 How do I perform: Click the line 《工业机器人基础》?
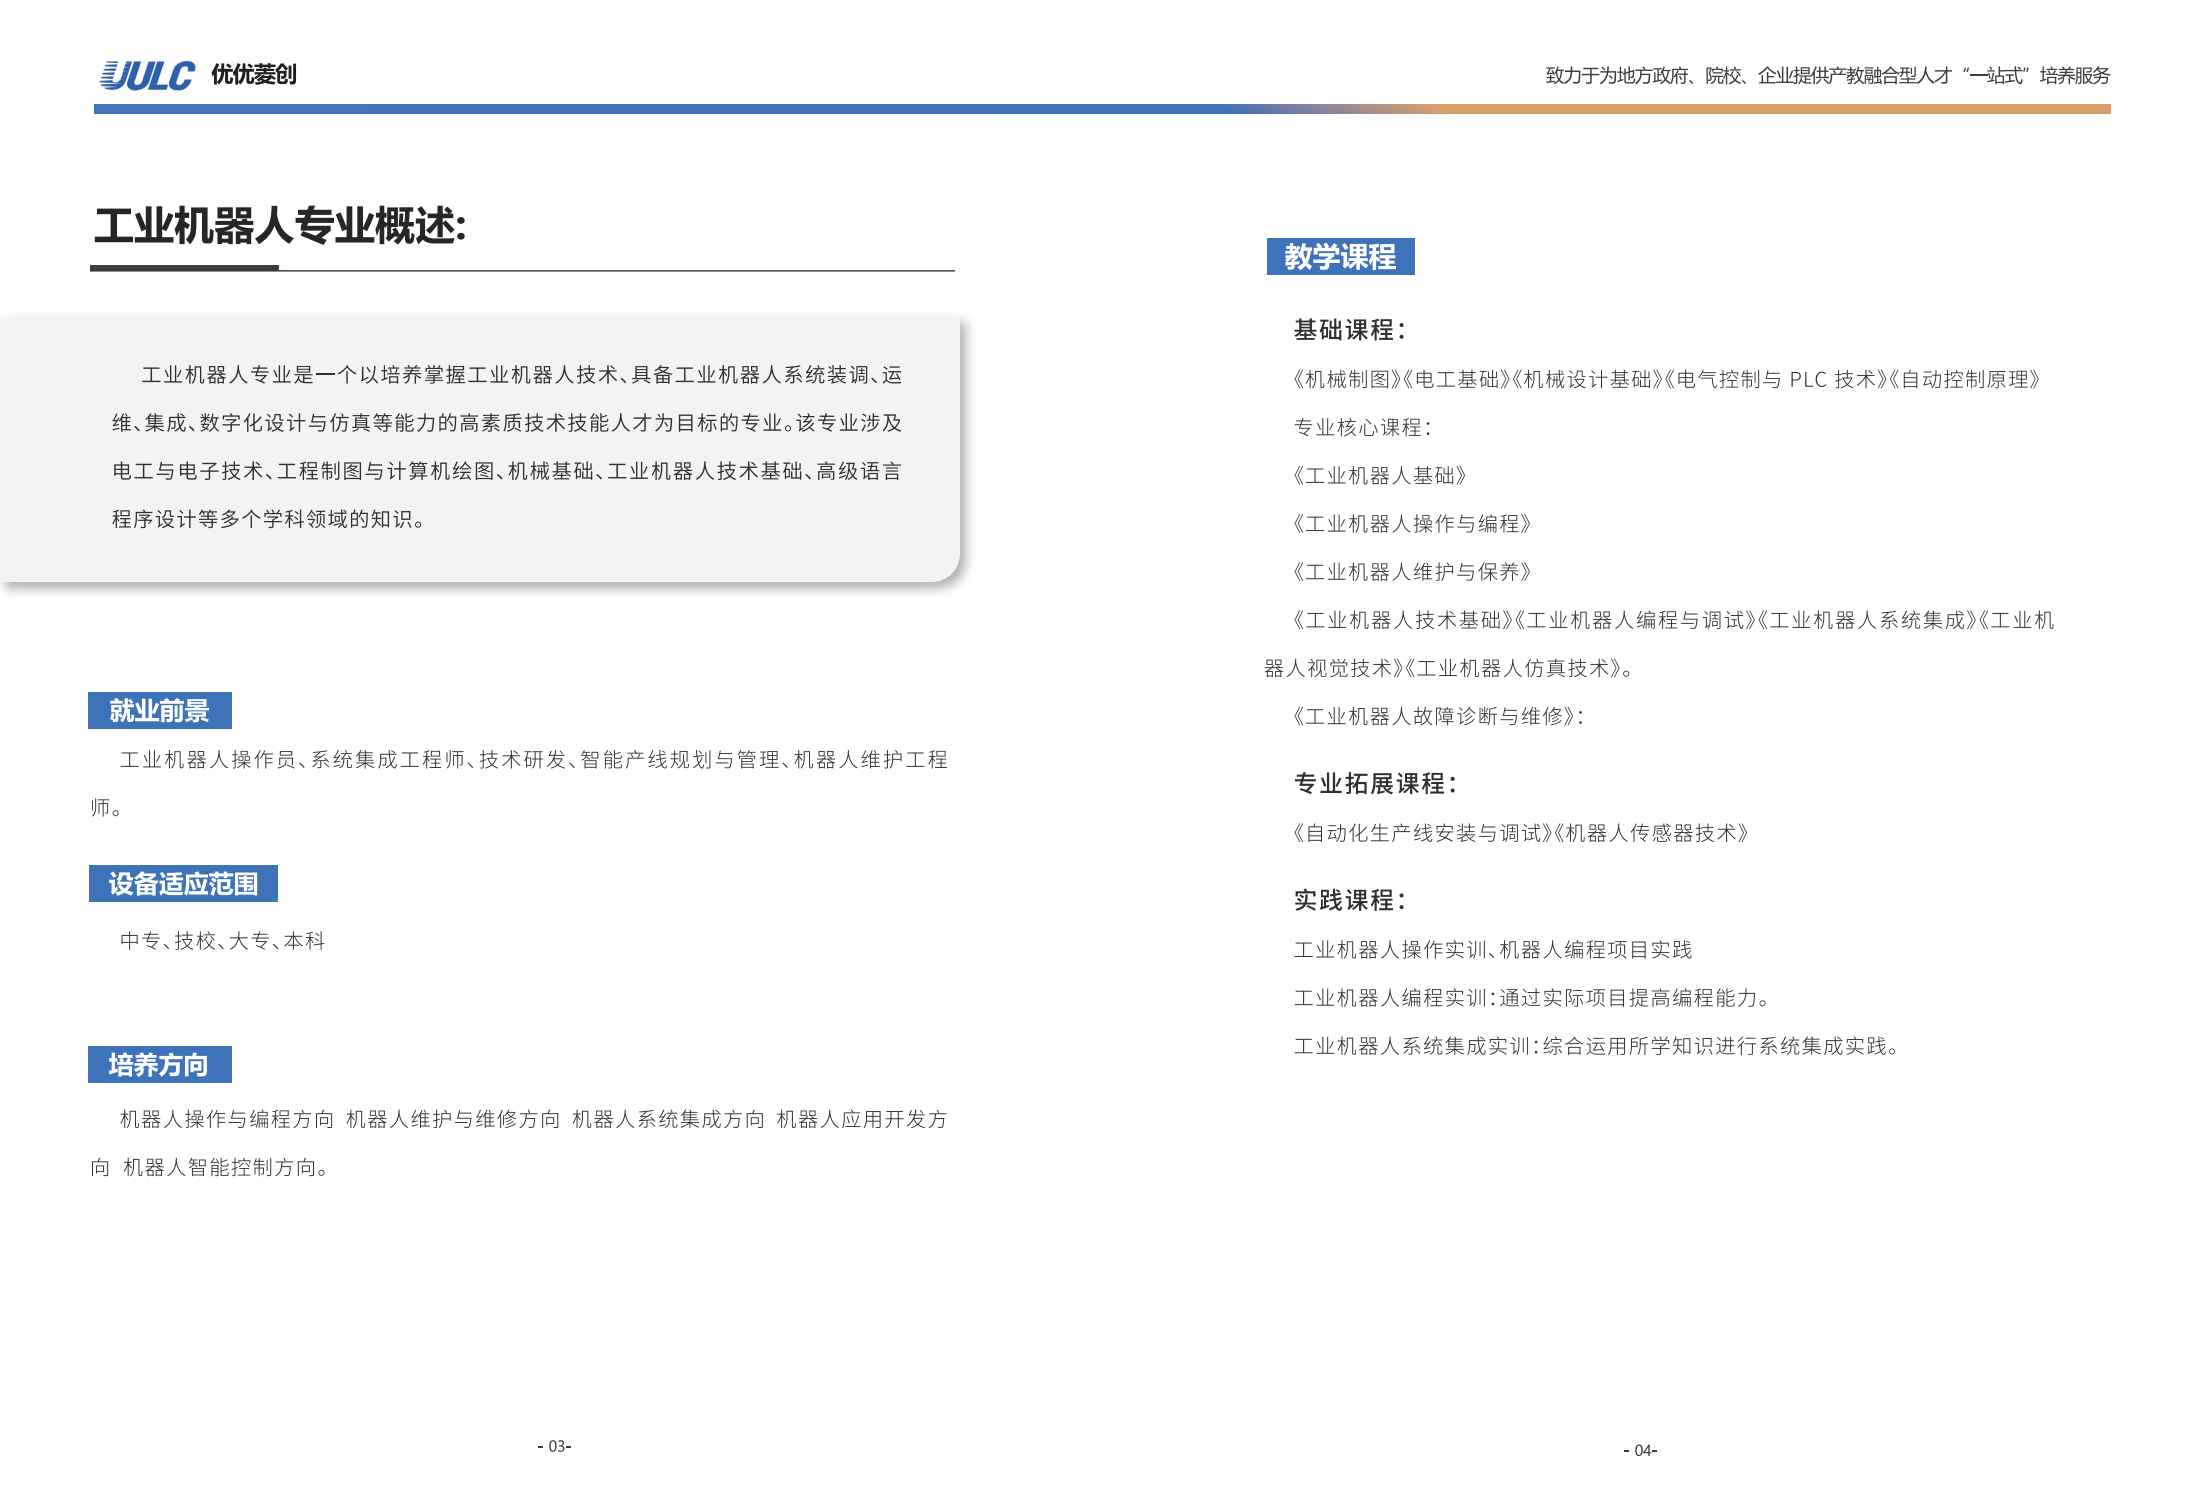pyautogui.click(x=1380, y=476)
